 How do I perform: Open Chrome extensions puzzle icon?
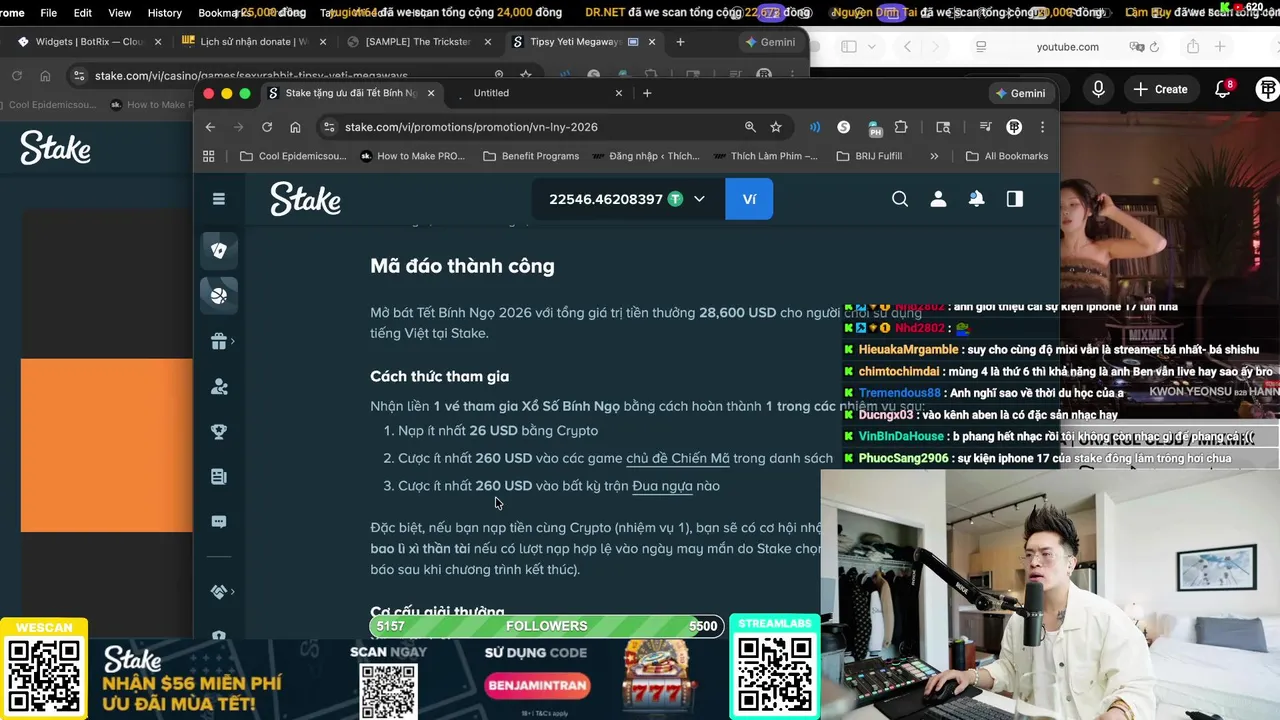click(901, 127)
